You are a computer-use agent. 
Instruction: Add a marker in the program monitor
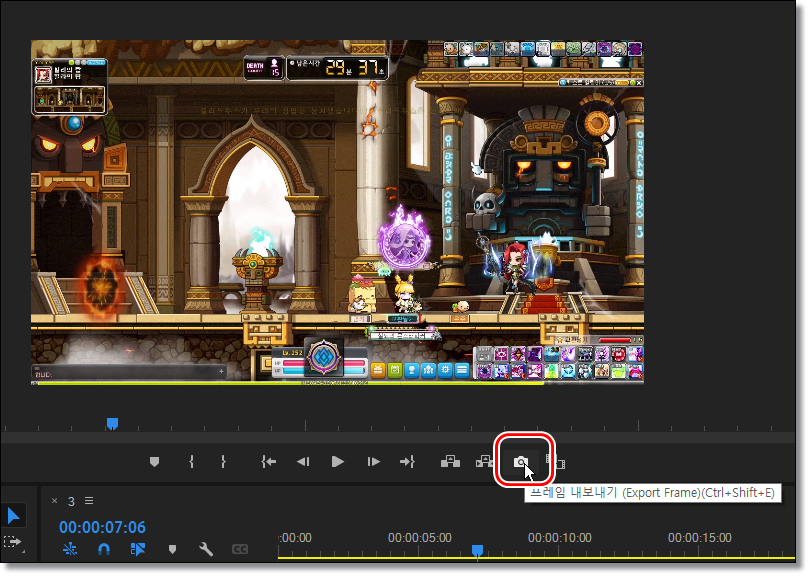point(154,462)
